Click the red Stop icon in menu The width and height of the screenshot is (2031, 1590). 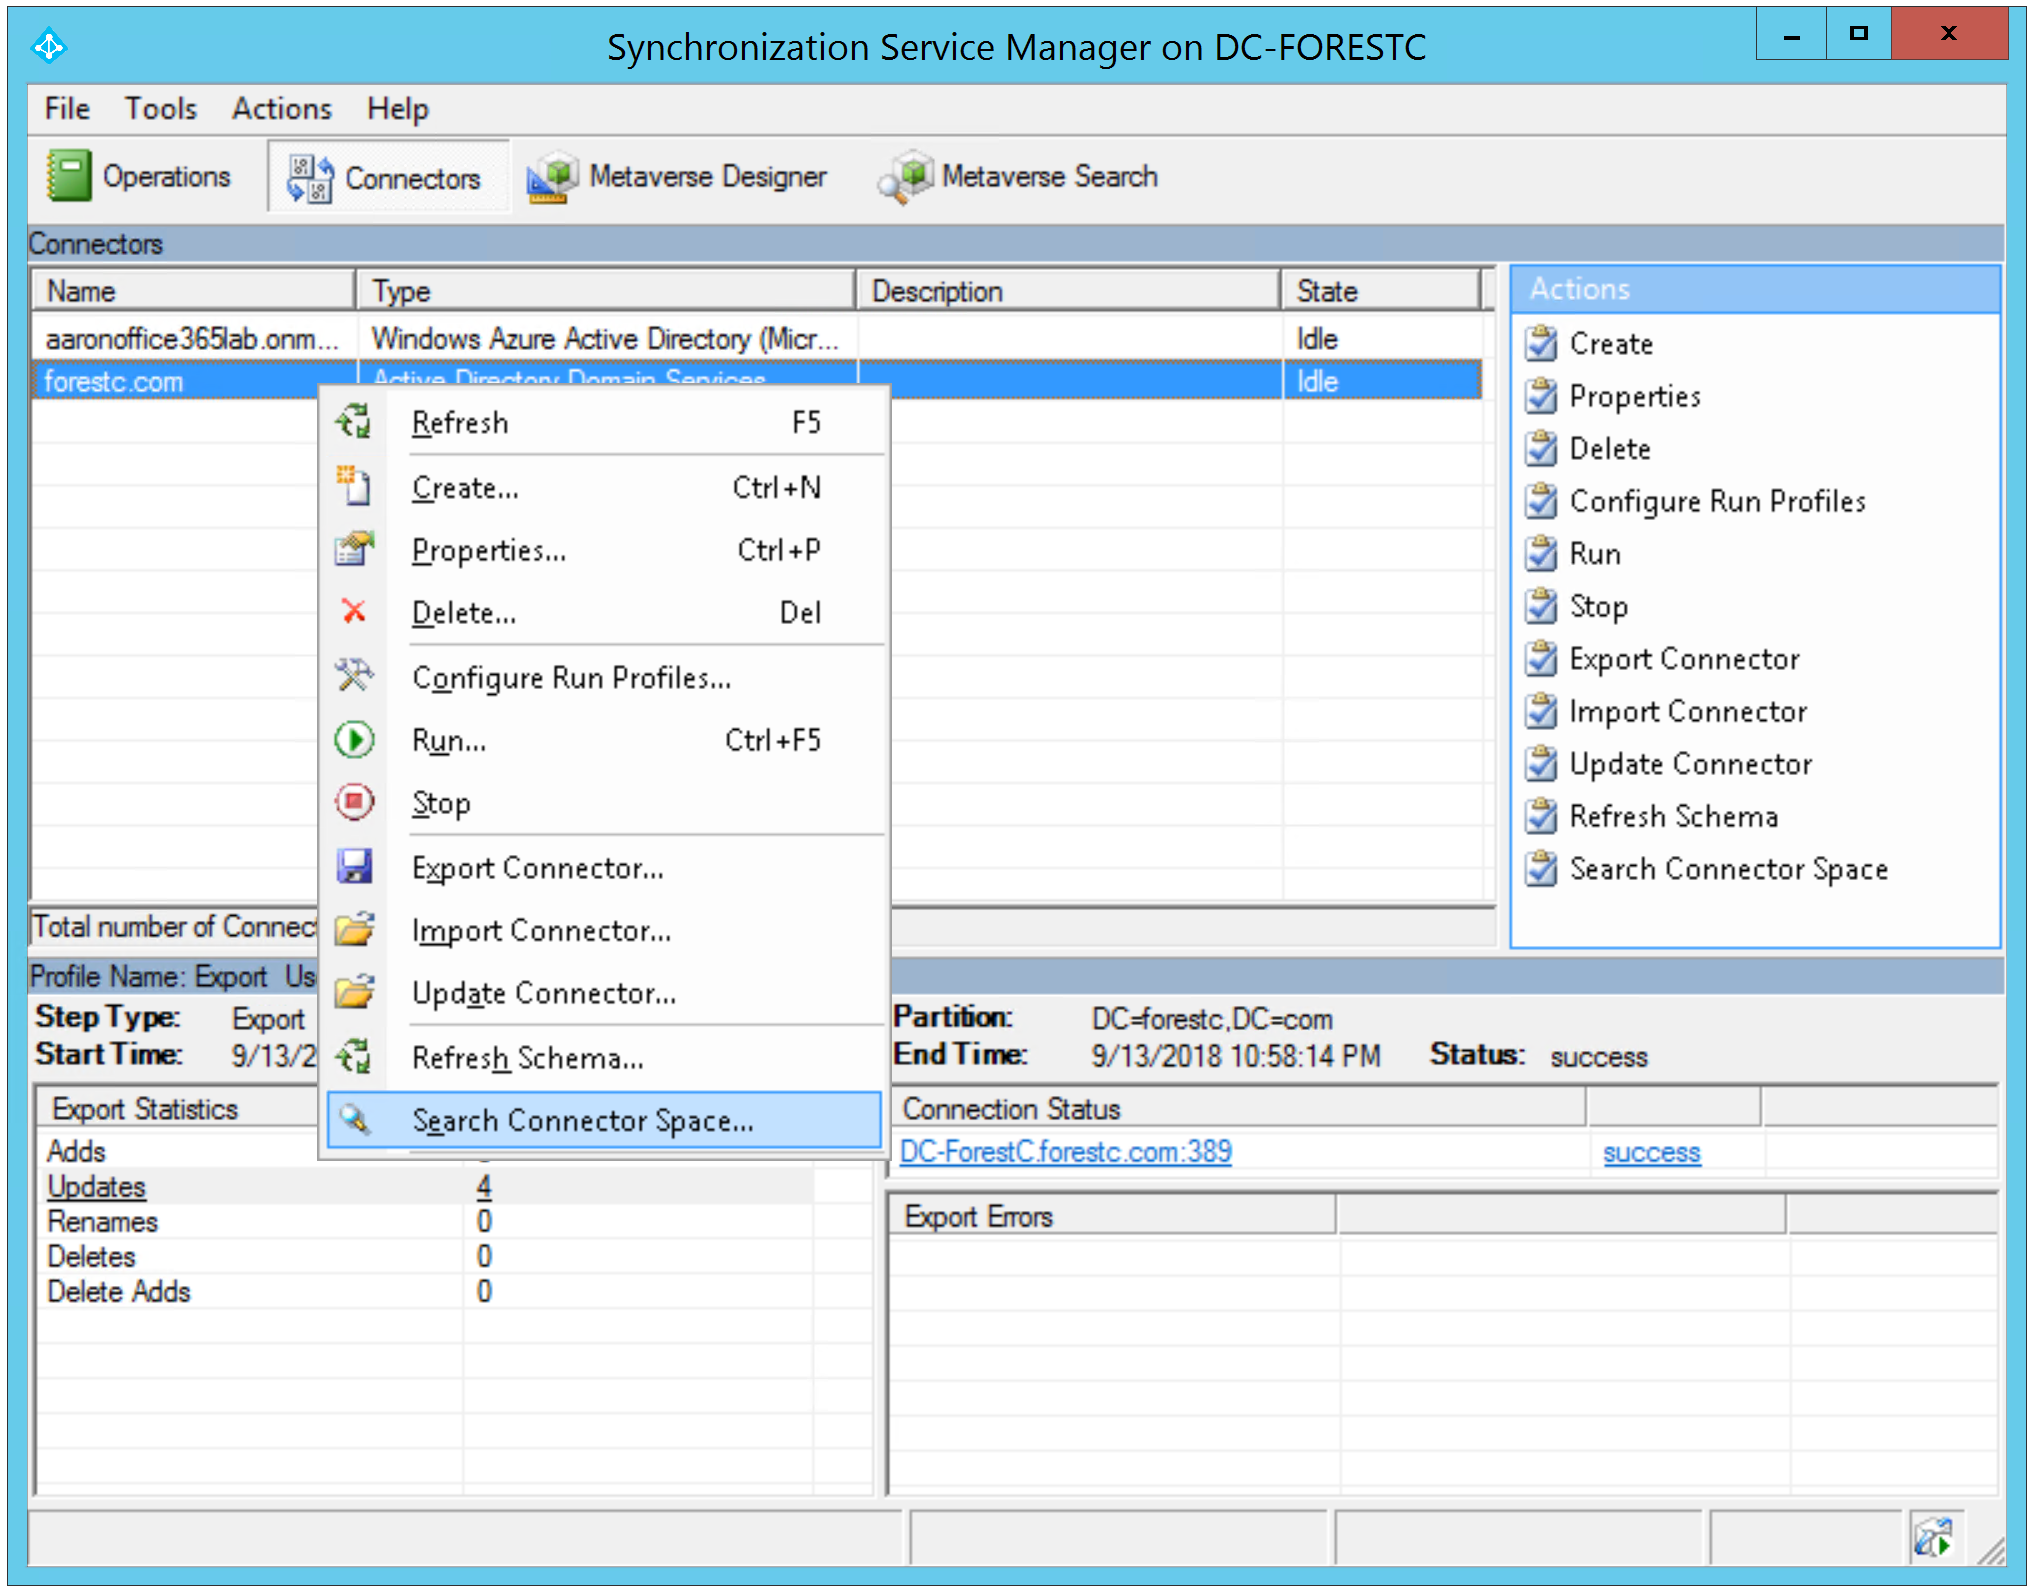(x=354, y=802)
